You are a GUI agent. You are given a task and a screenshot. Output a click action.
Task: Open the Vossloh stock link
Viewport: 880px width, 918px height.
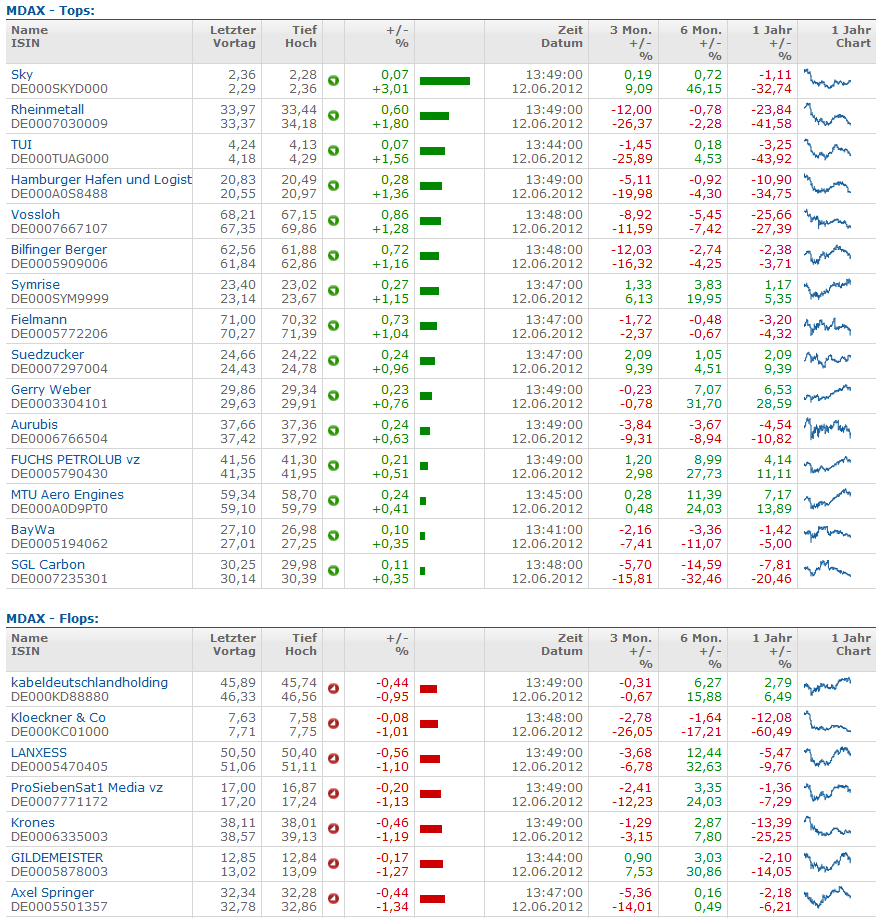pyautogui.click(x=35, y=215)
